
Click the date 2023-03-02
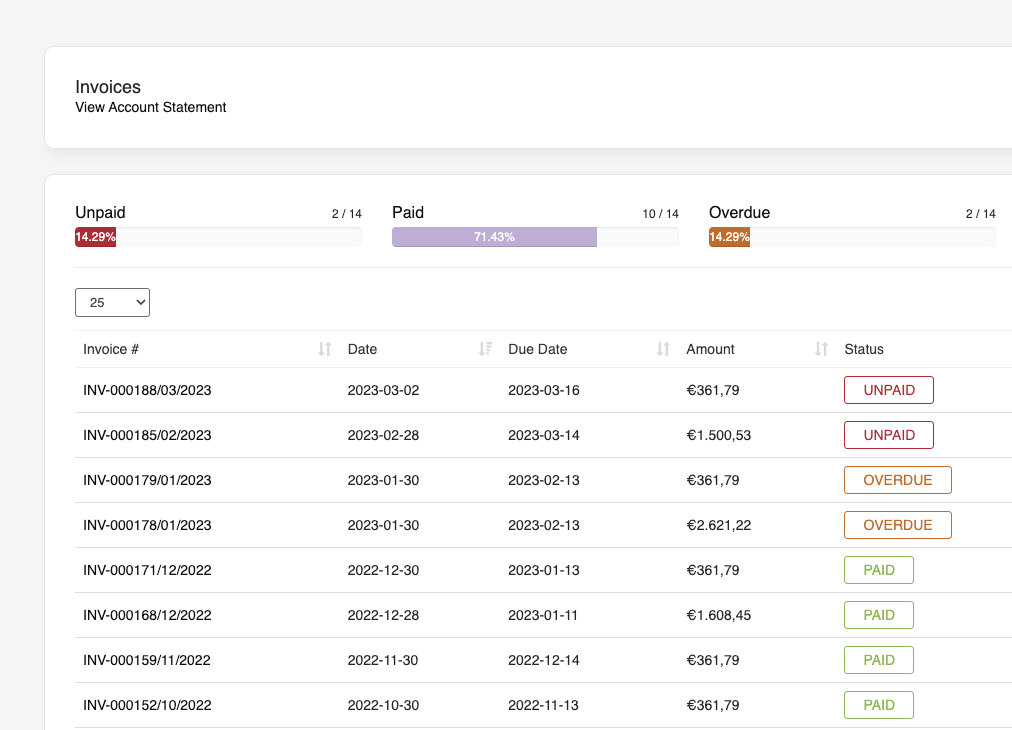click(383, 390)
